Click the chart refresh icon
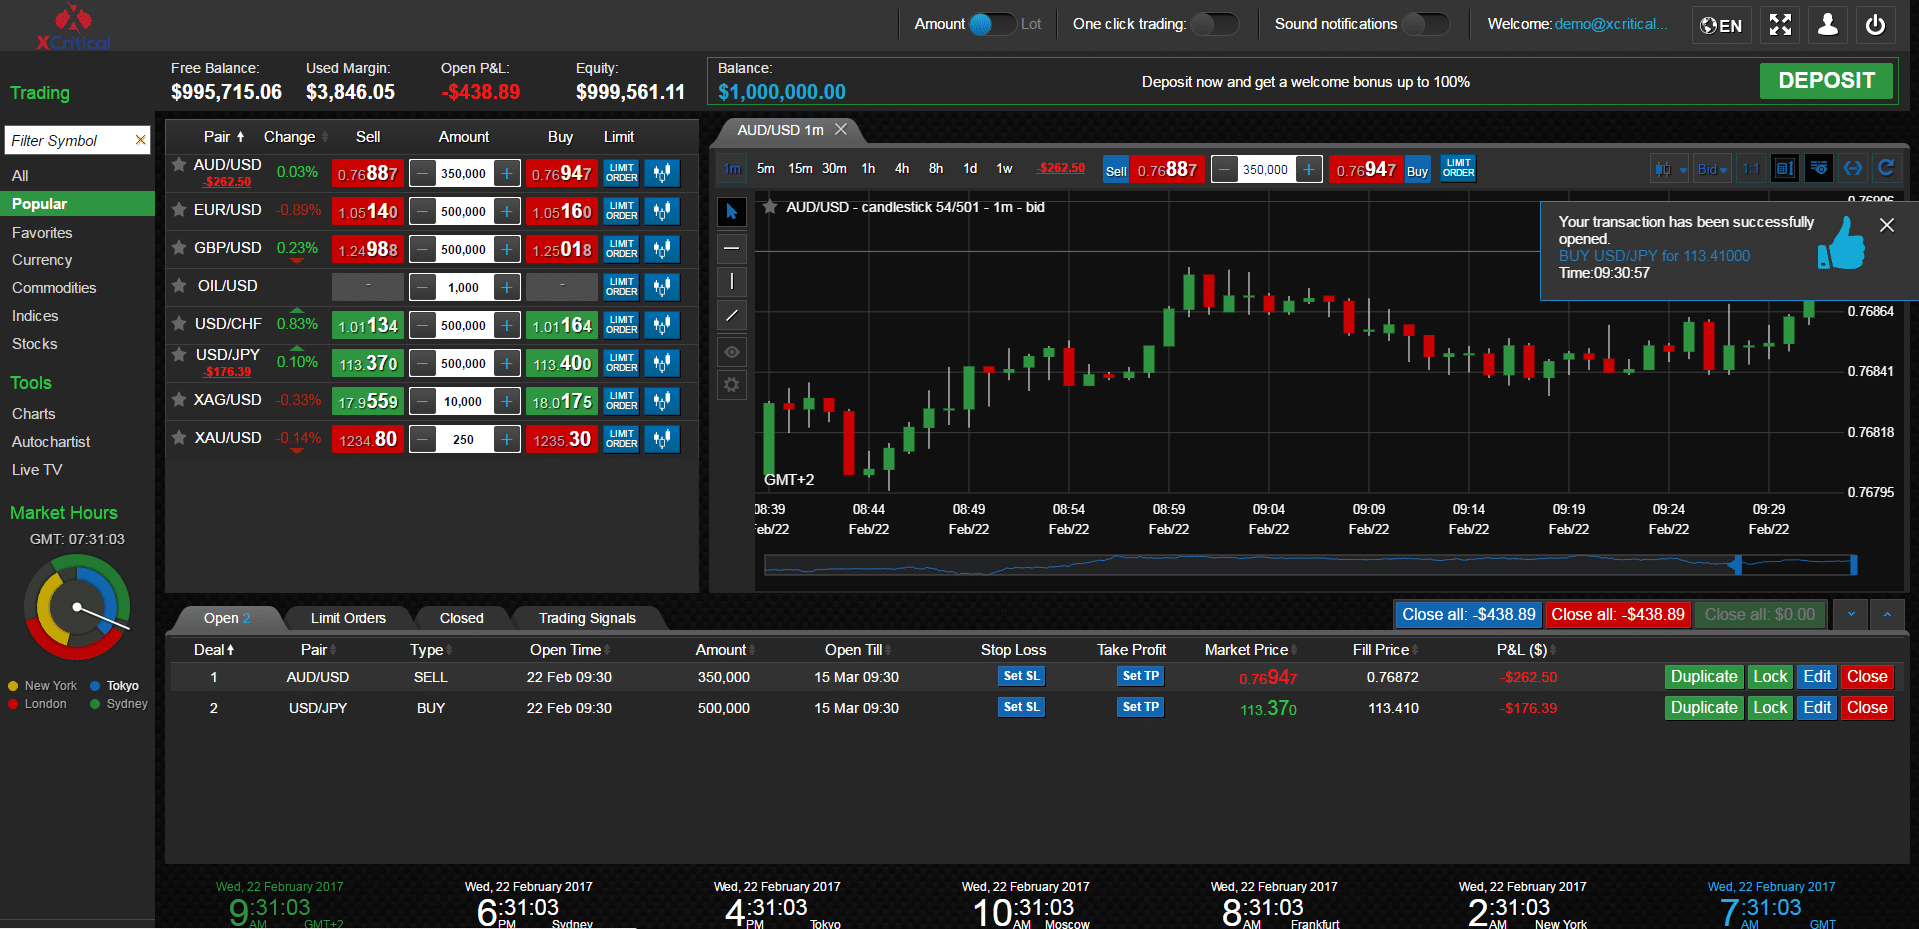 1886,169
